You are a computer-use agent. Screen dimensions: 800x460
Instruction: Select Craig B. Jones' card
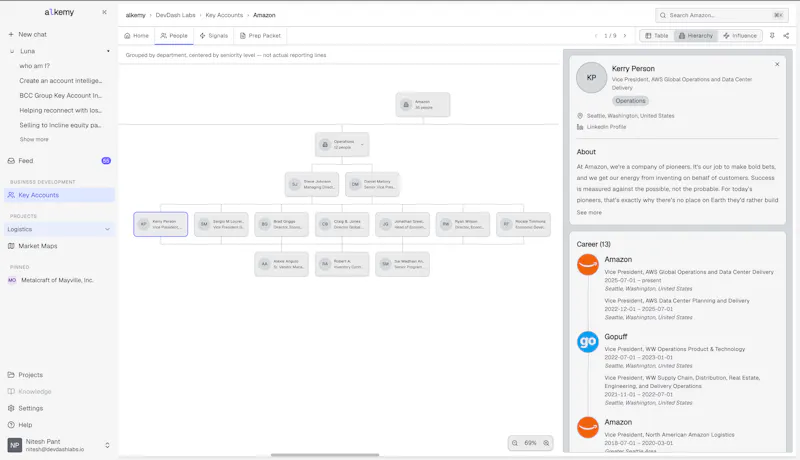(342, 224)
